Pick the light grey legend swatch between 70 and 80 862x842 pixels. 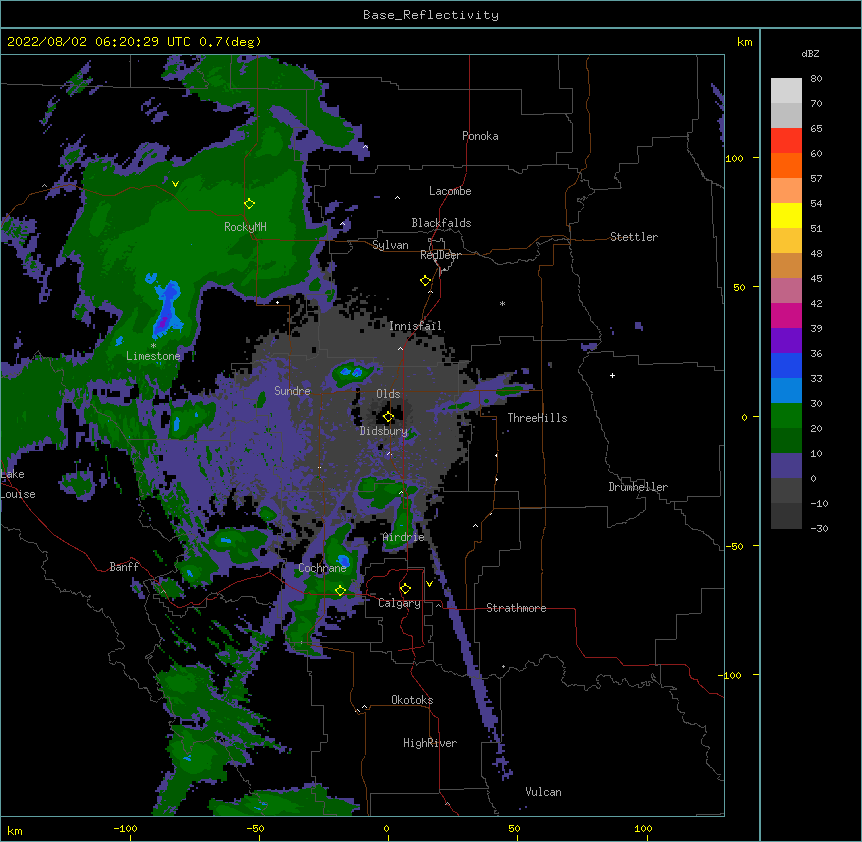(x=786, y=91)
